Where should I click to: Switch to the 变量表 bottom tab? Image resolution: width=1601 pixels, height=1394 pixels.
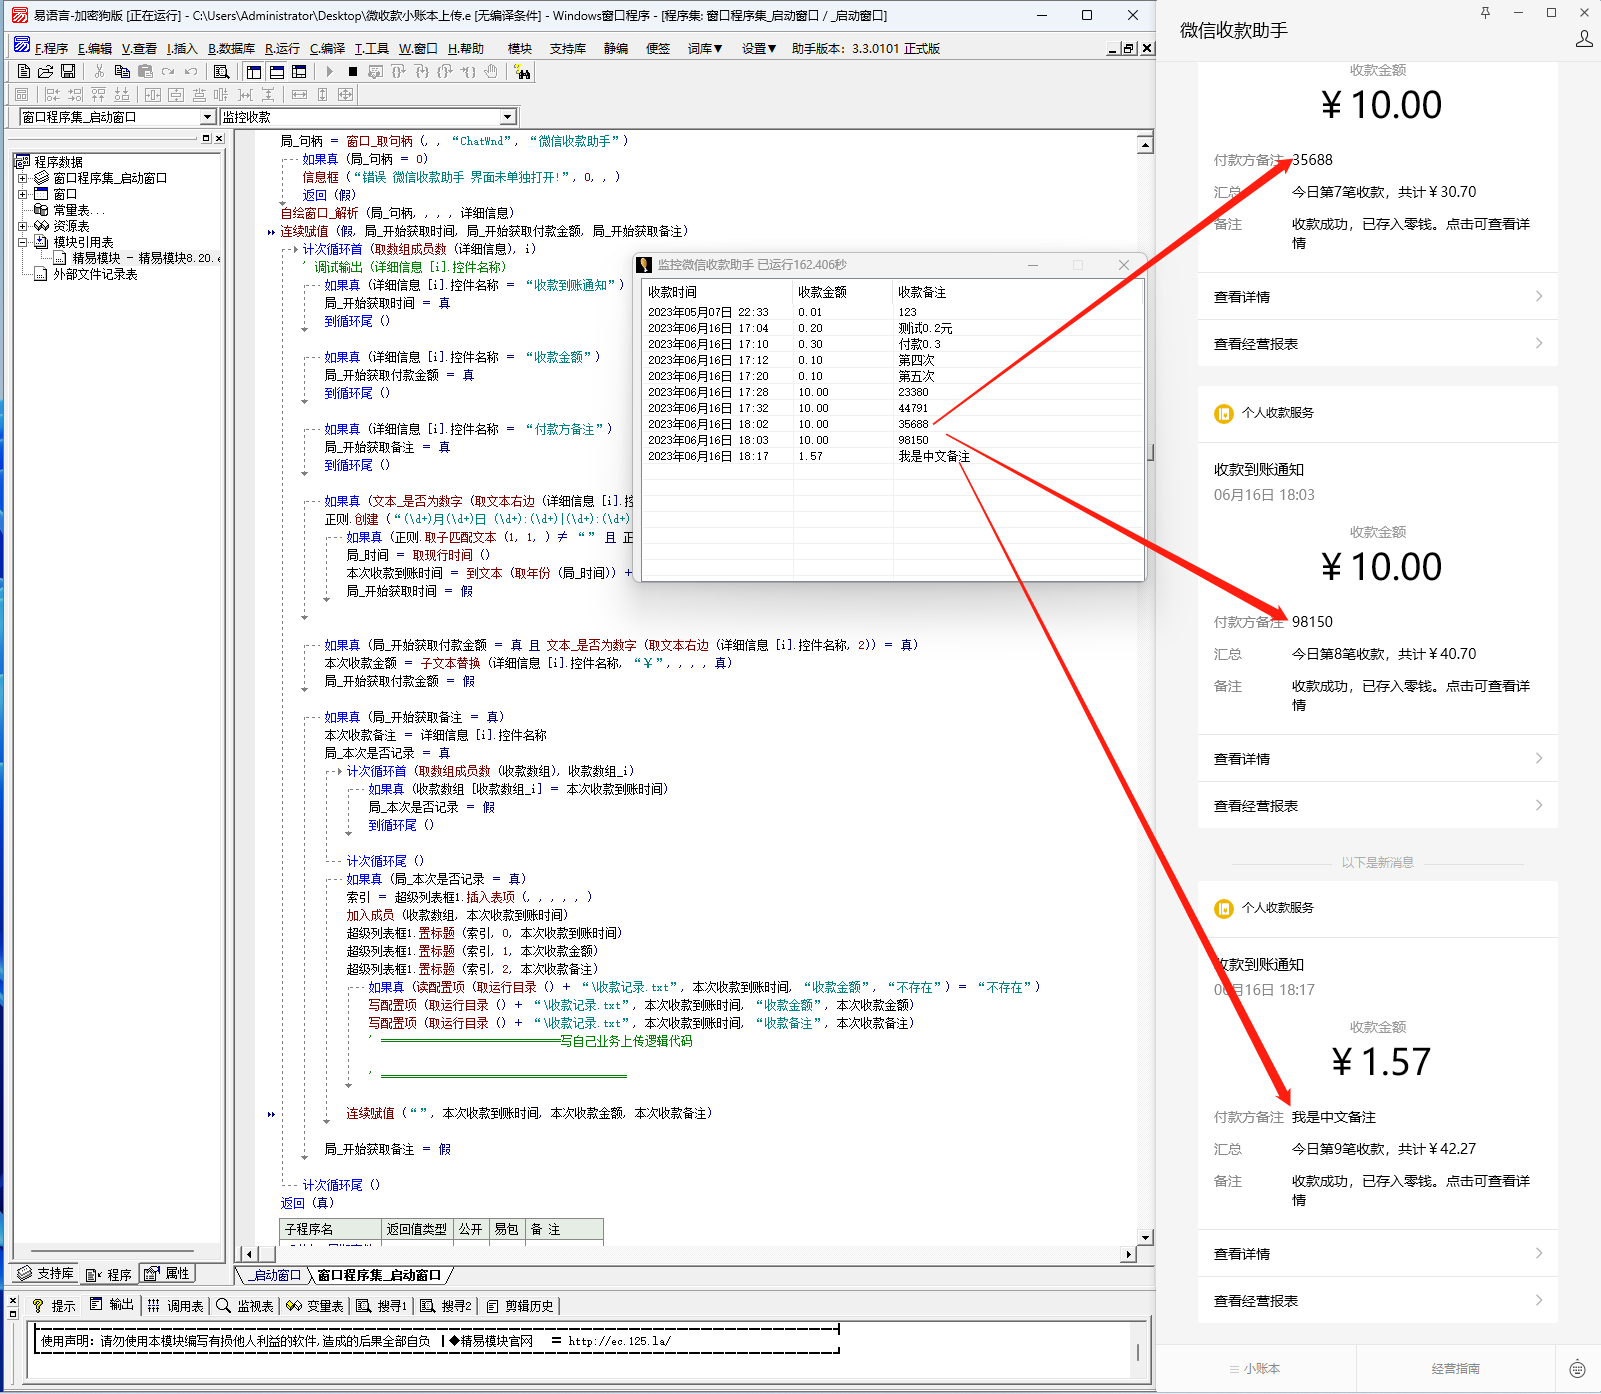click(x=315, y=1305)
